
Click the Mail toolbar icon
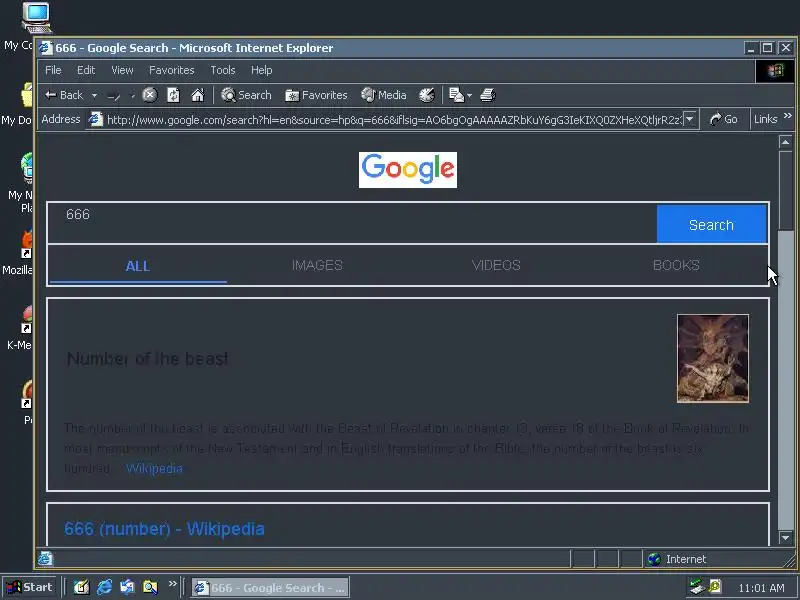(456, 95)
